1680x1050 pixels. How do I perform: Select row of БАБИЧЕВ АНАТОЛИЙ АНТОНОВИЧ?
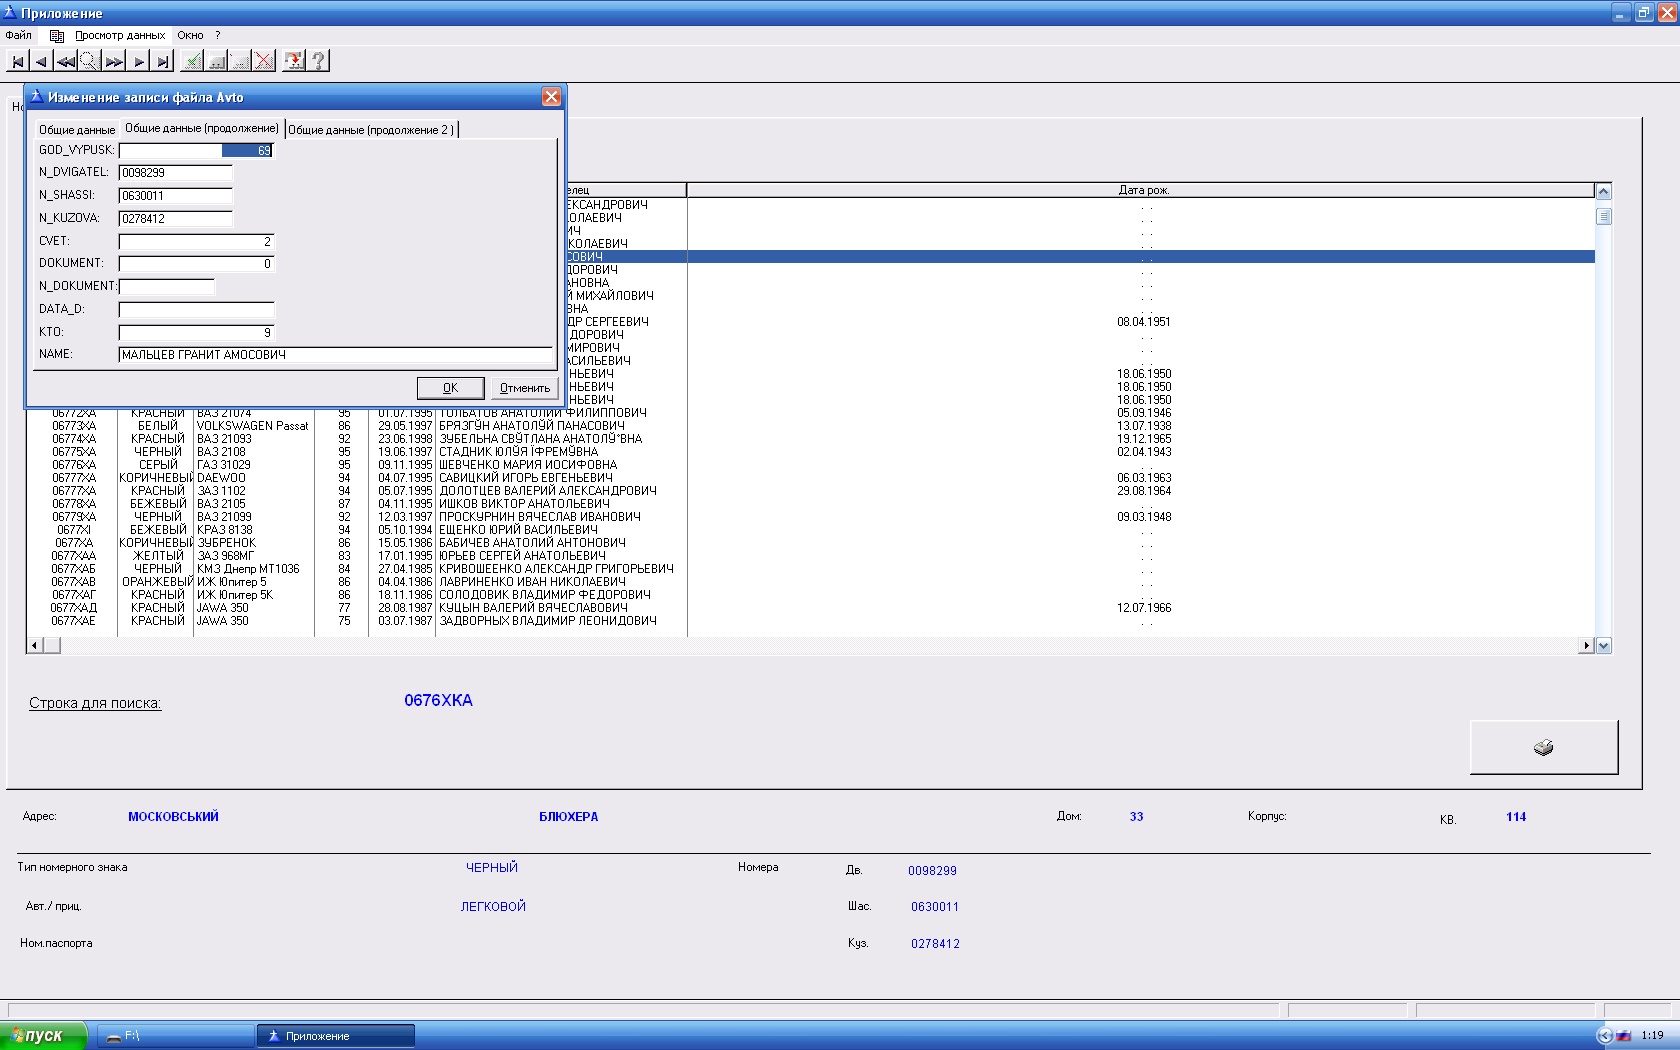pos(810,543)
